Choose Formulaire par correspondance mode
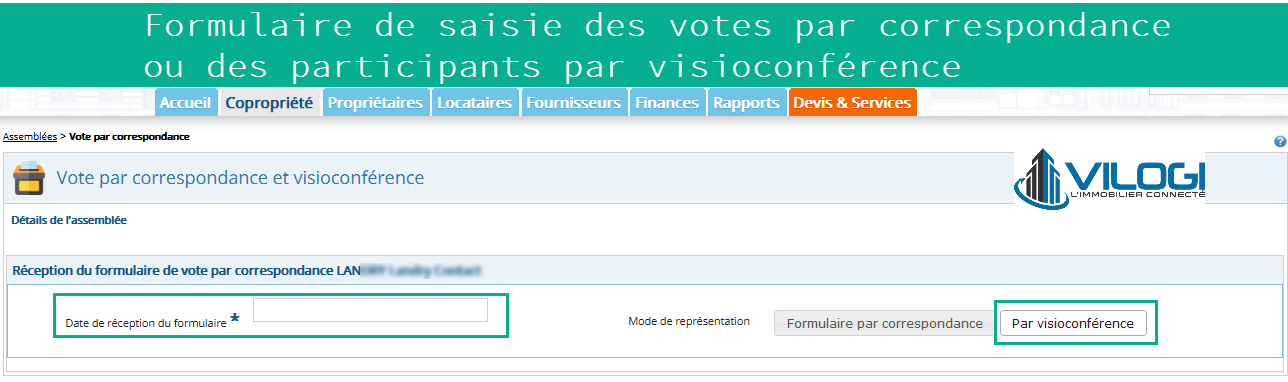This screenshot has height=382, width=1288. pyautogui.click(x=884, y=323)
